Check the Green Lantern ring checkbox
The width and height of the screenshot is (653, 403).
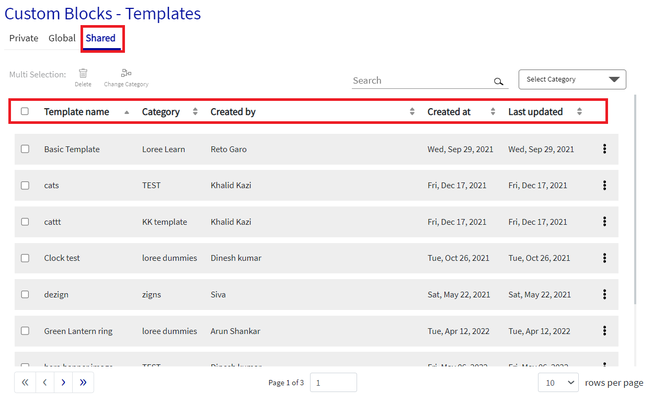[x=25, y=331]
